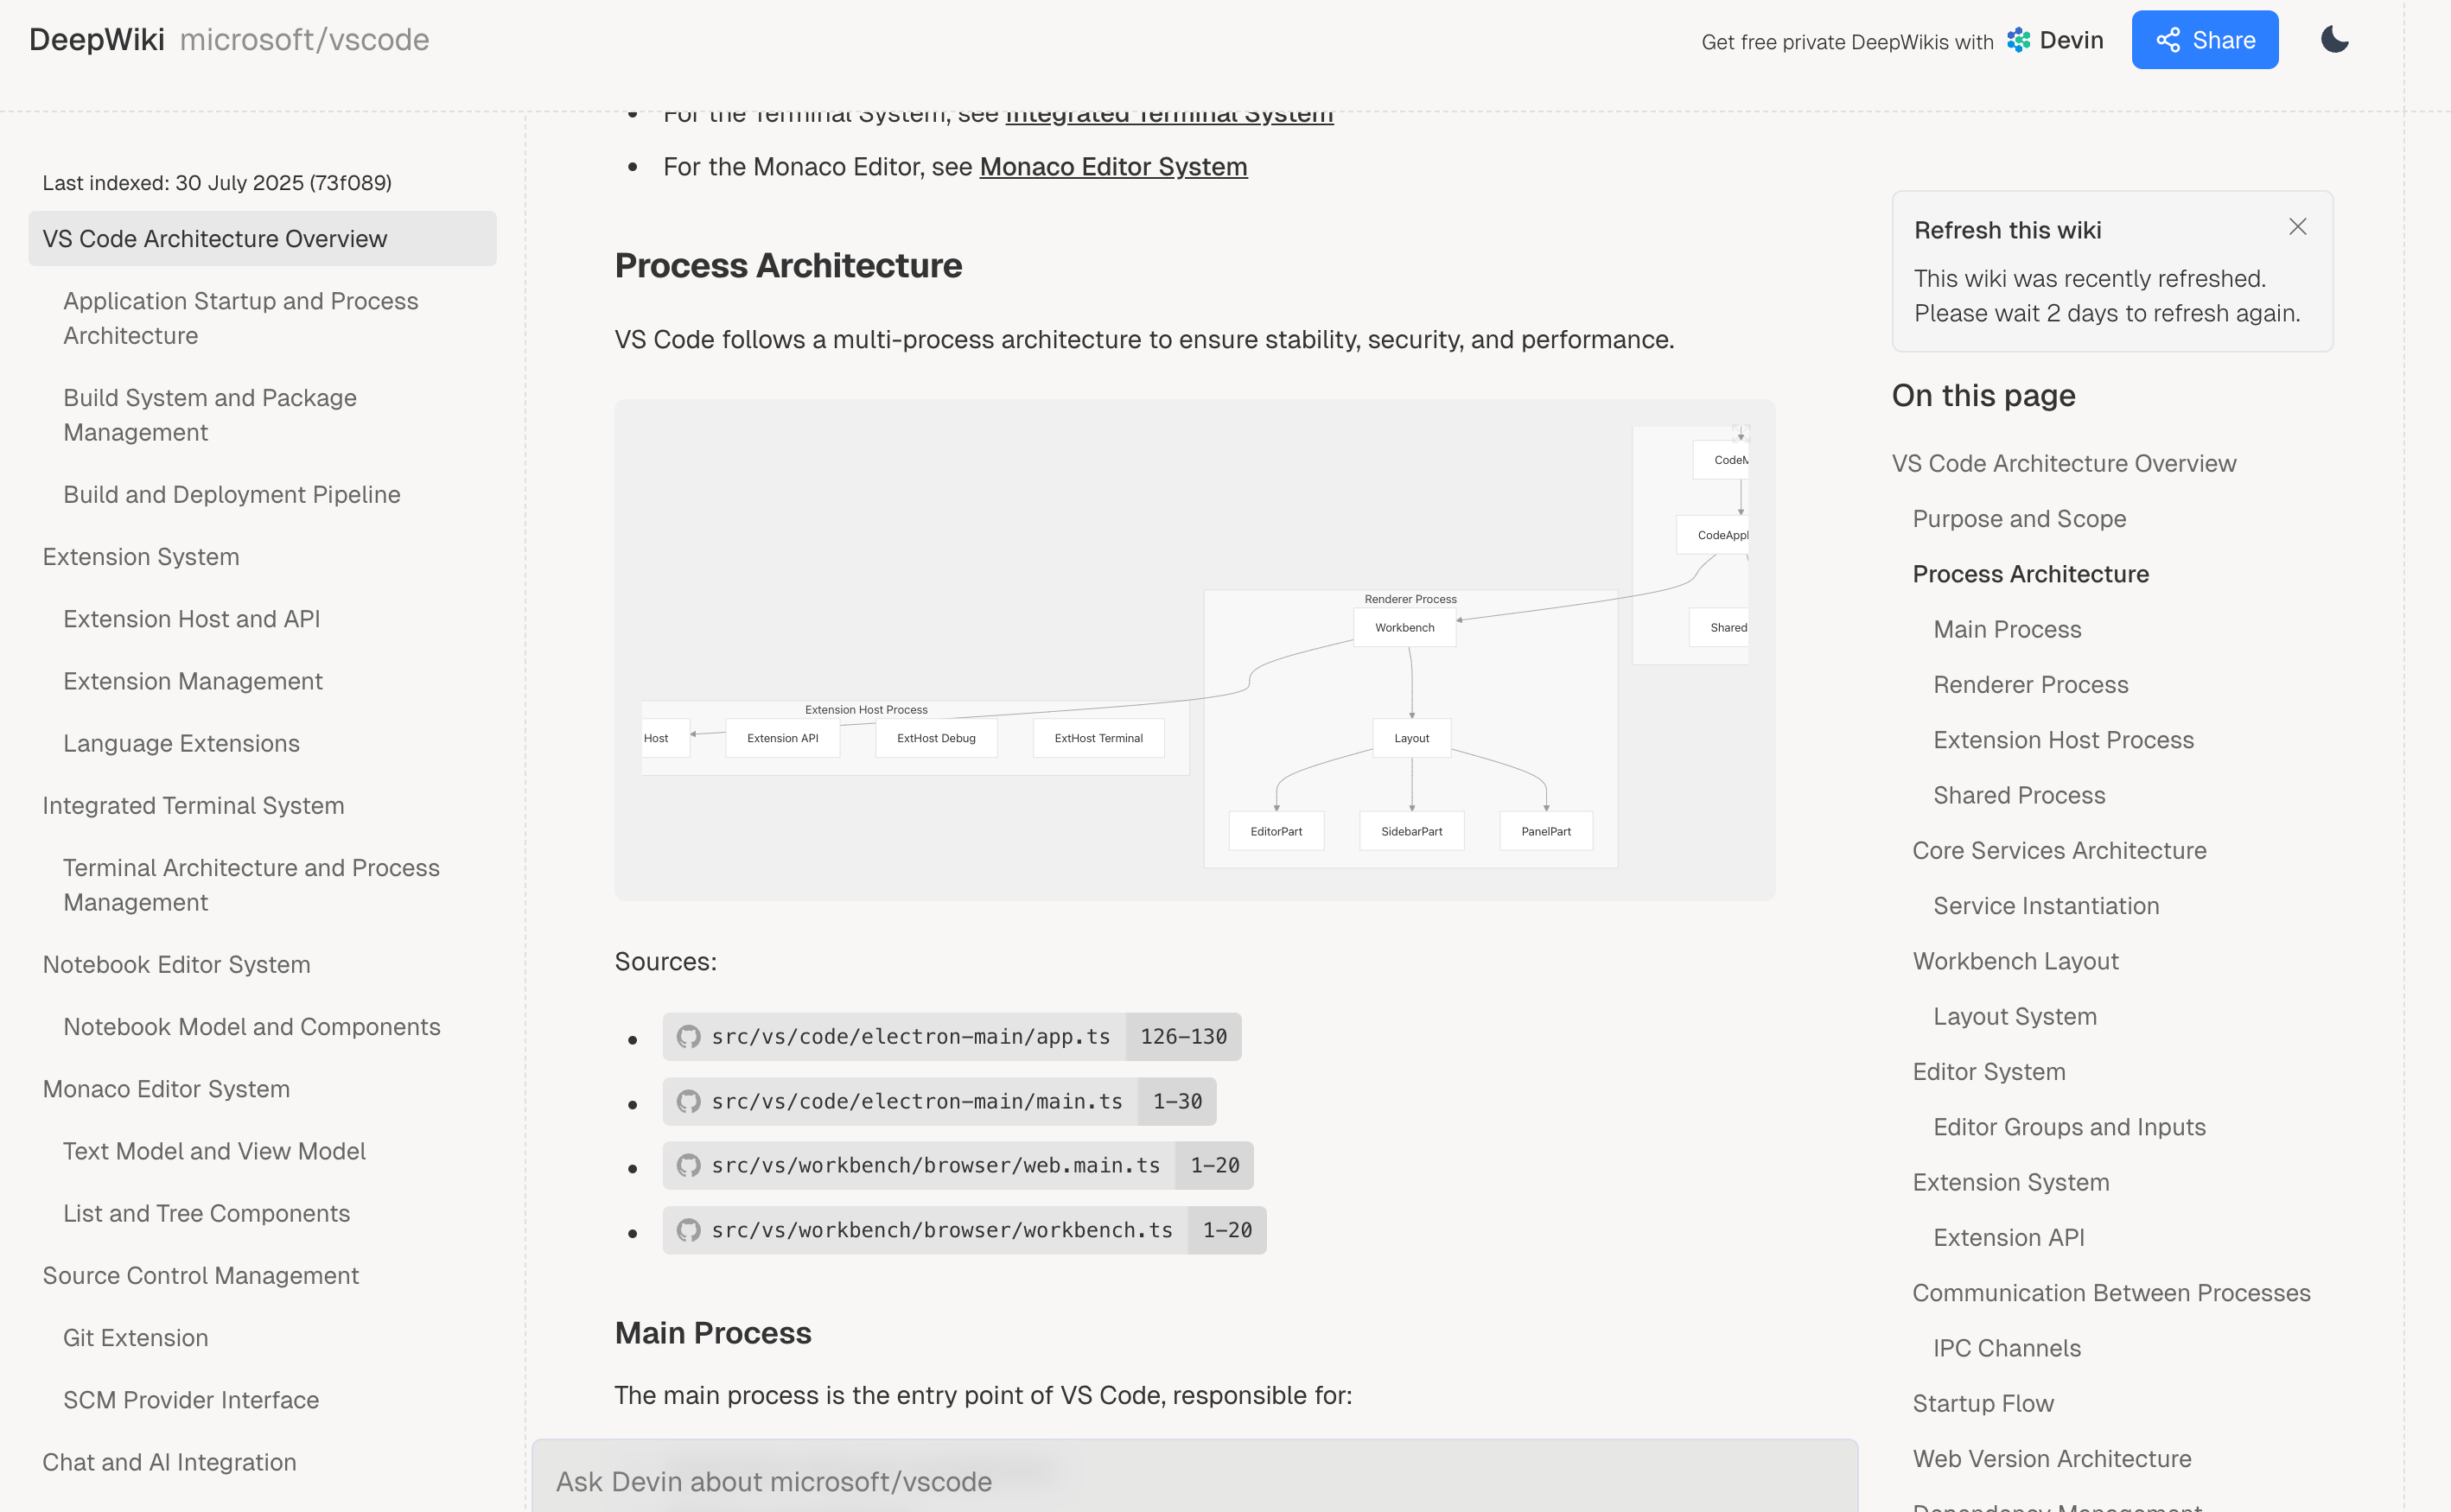The width and height of the screenshot is (2451, 1512).
Task: Click the Devin logo icon
Action: pos(2018,40)
